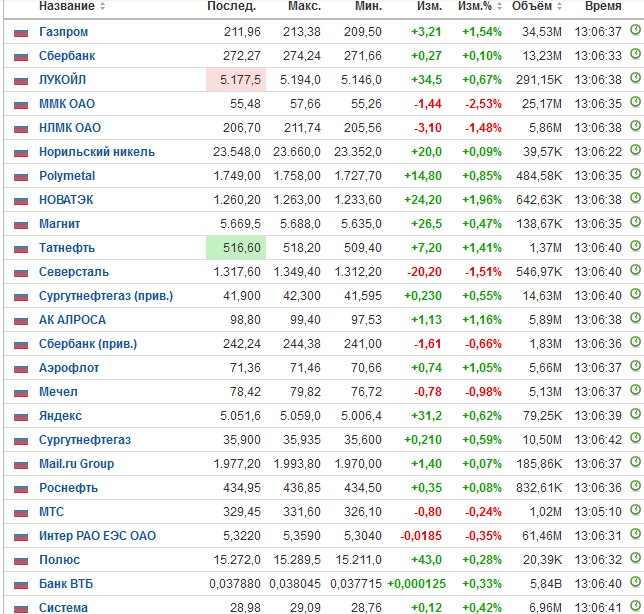This screenshot has width=644, height=614.
Task: Open the Сбербанк ordinary shares link
Action: pyautogui.click(x=67, y=55)
